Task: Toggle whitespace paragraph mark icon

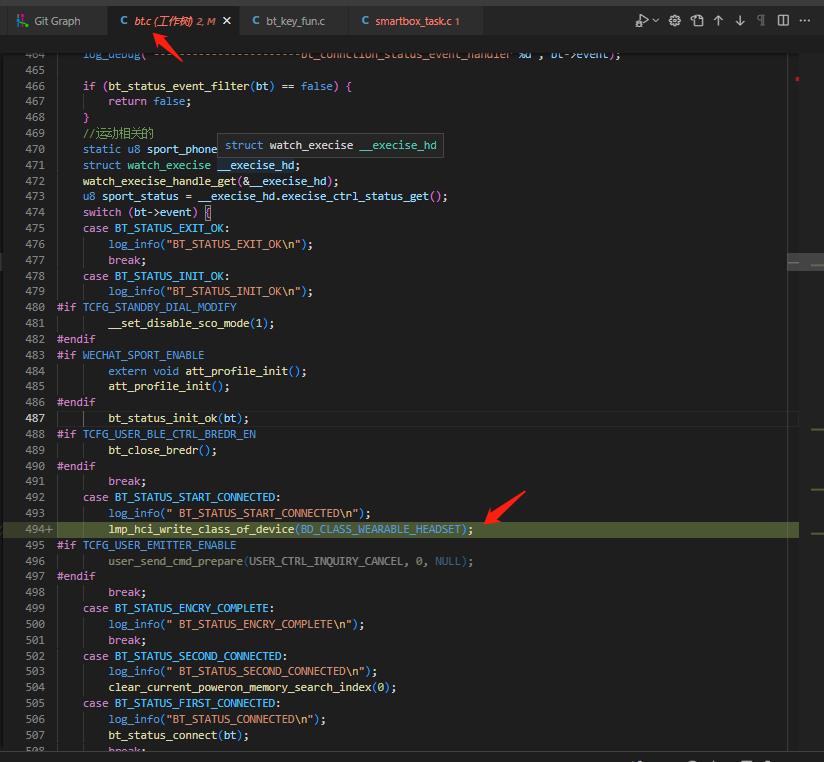Action: point(761,20)
